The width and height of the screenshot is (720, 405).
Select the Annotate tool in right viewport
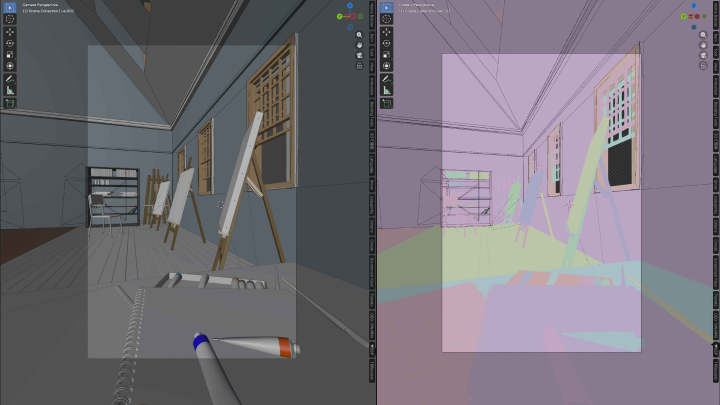pyautogui.click(x=386, y=79)
